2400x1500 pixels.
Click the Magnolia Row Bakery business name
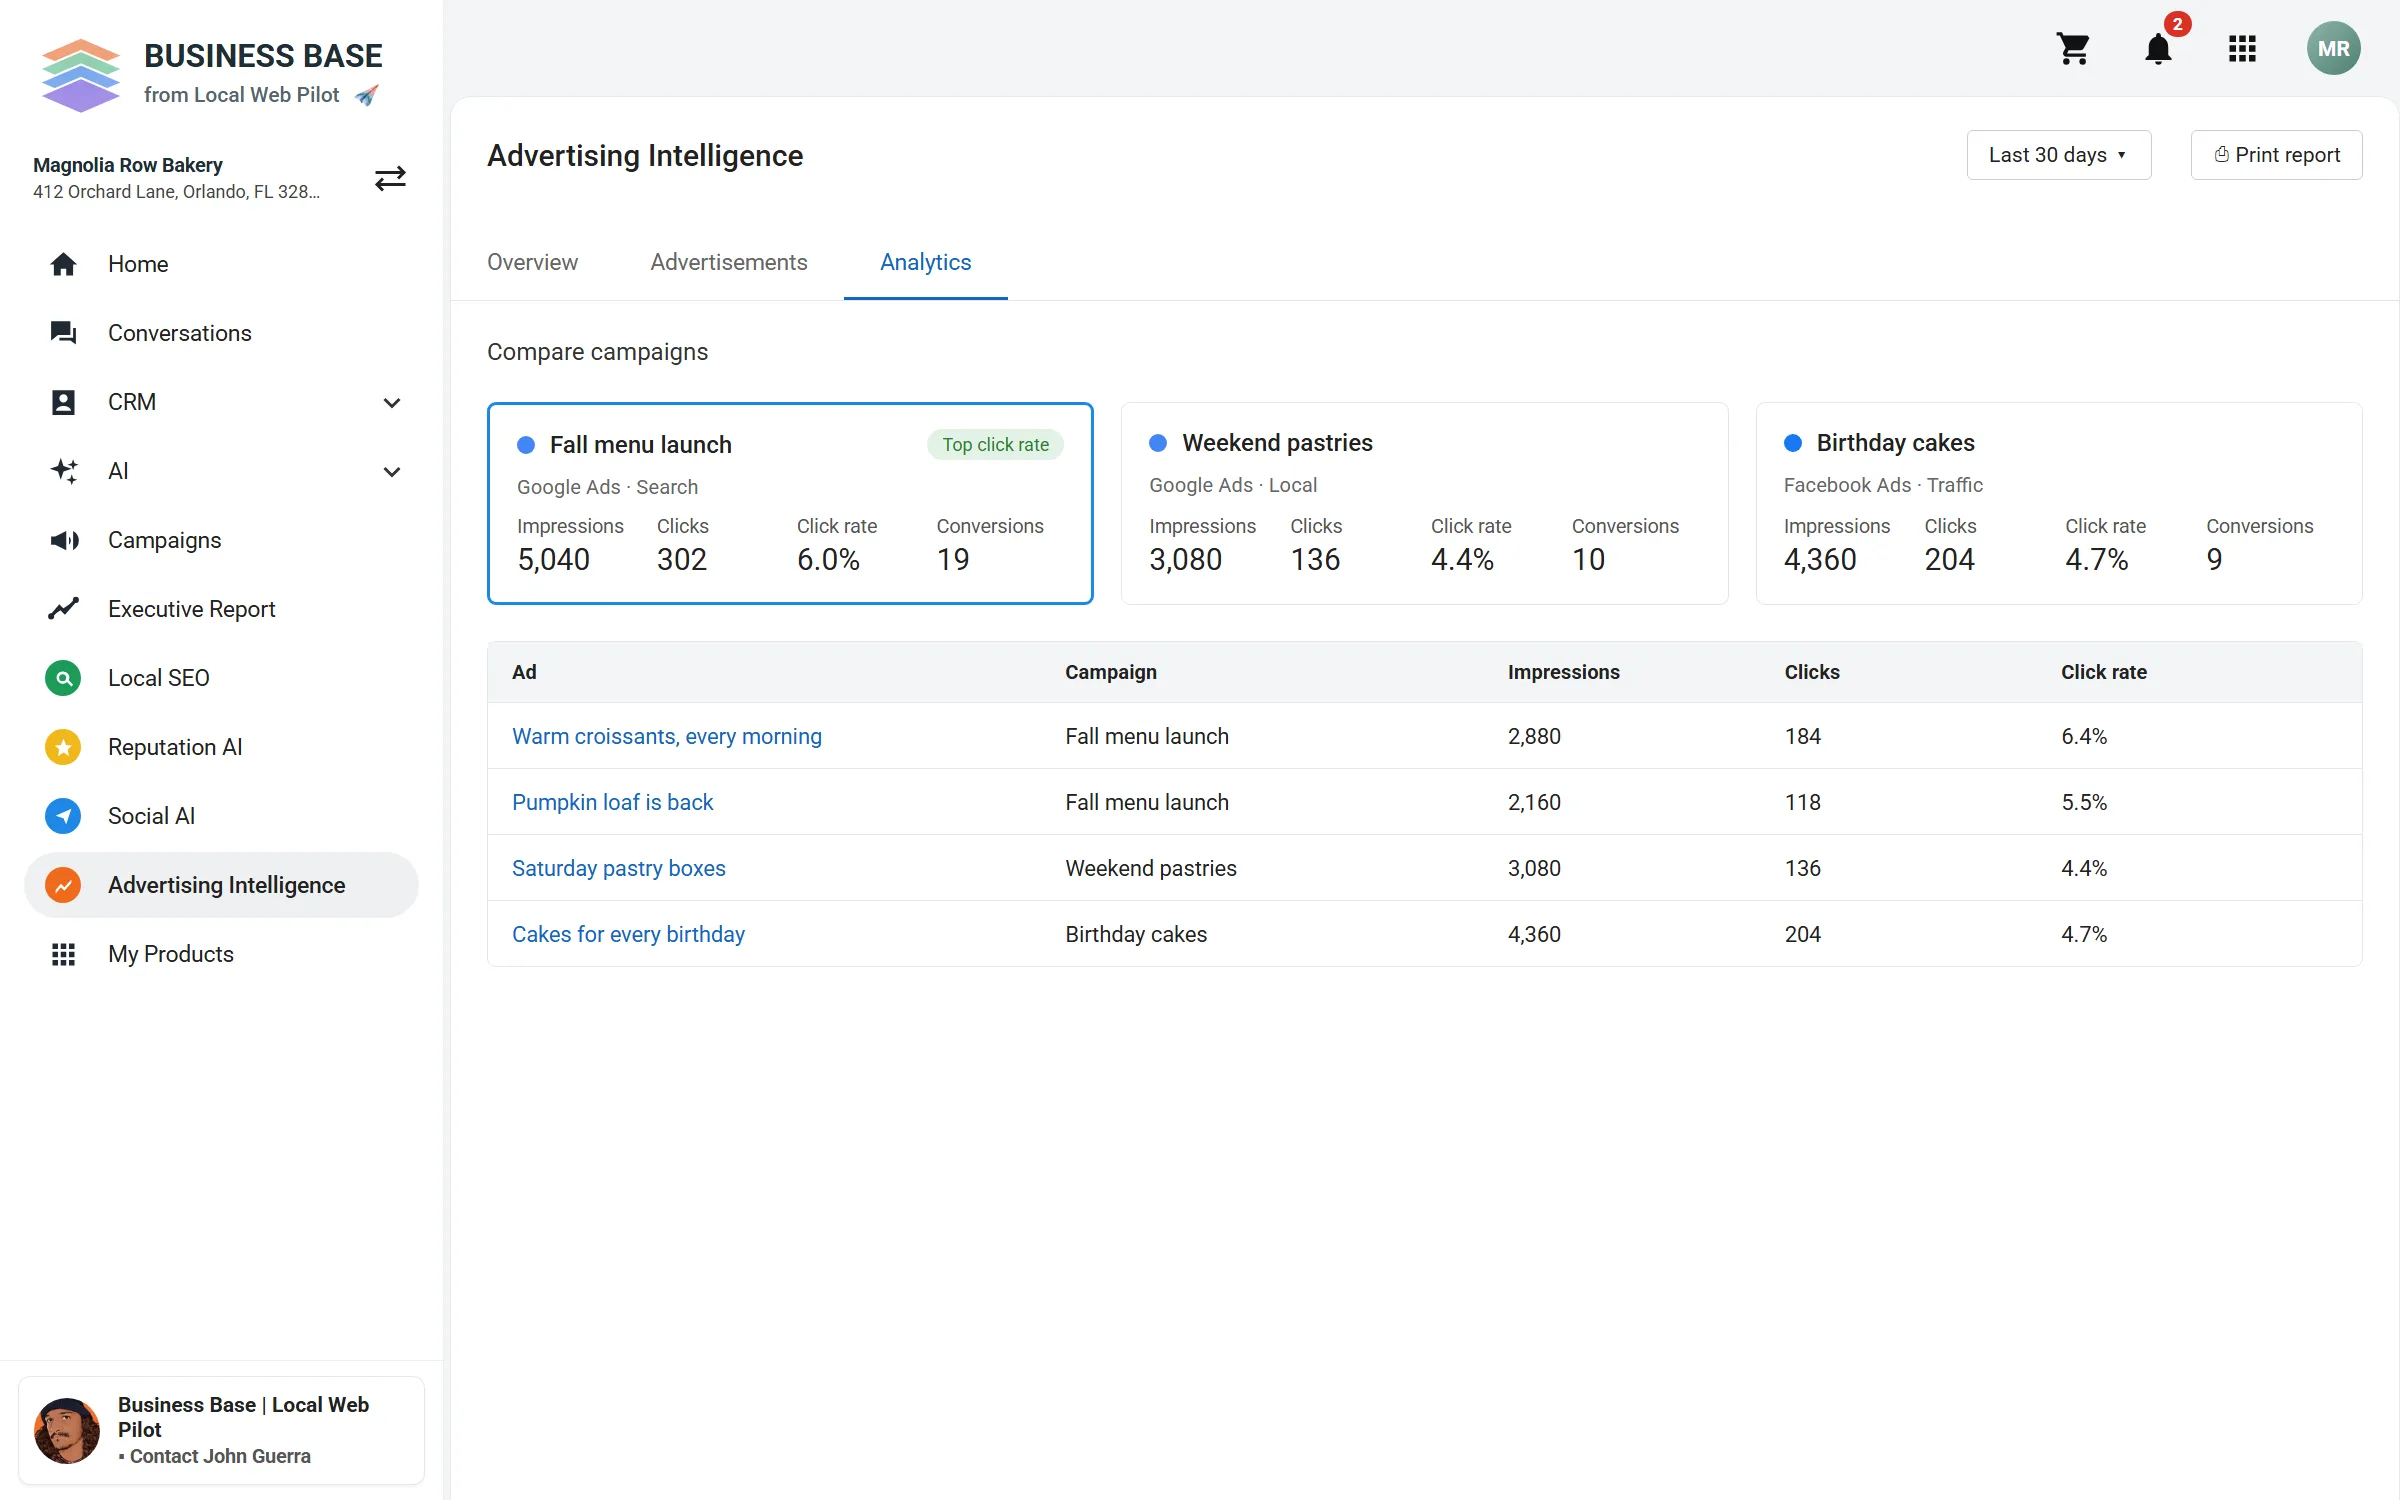(x=128, y=165)
